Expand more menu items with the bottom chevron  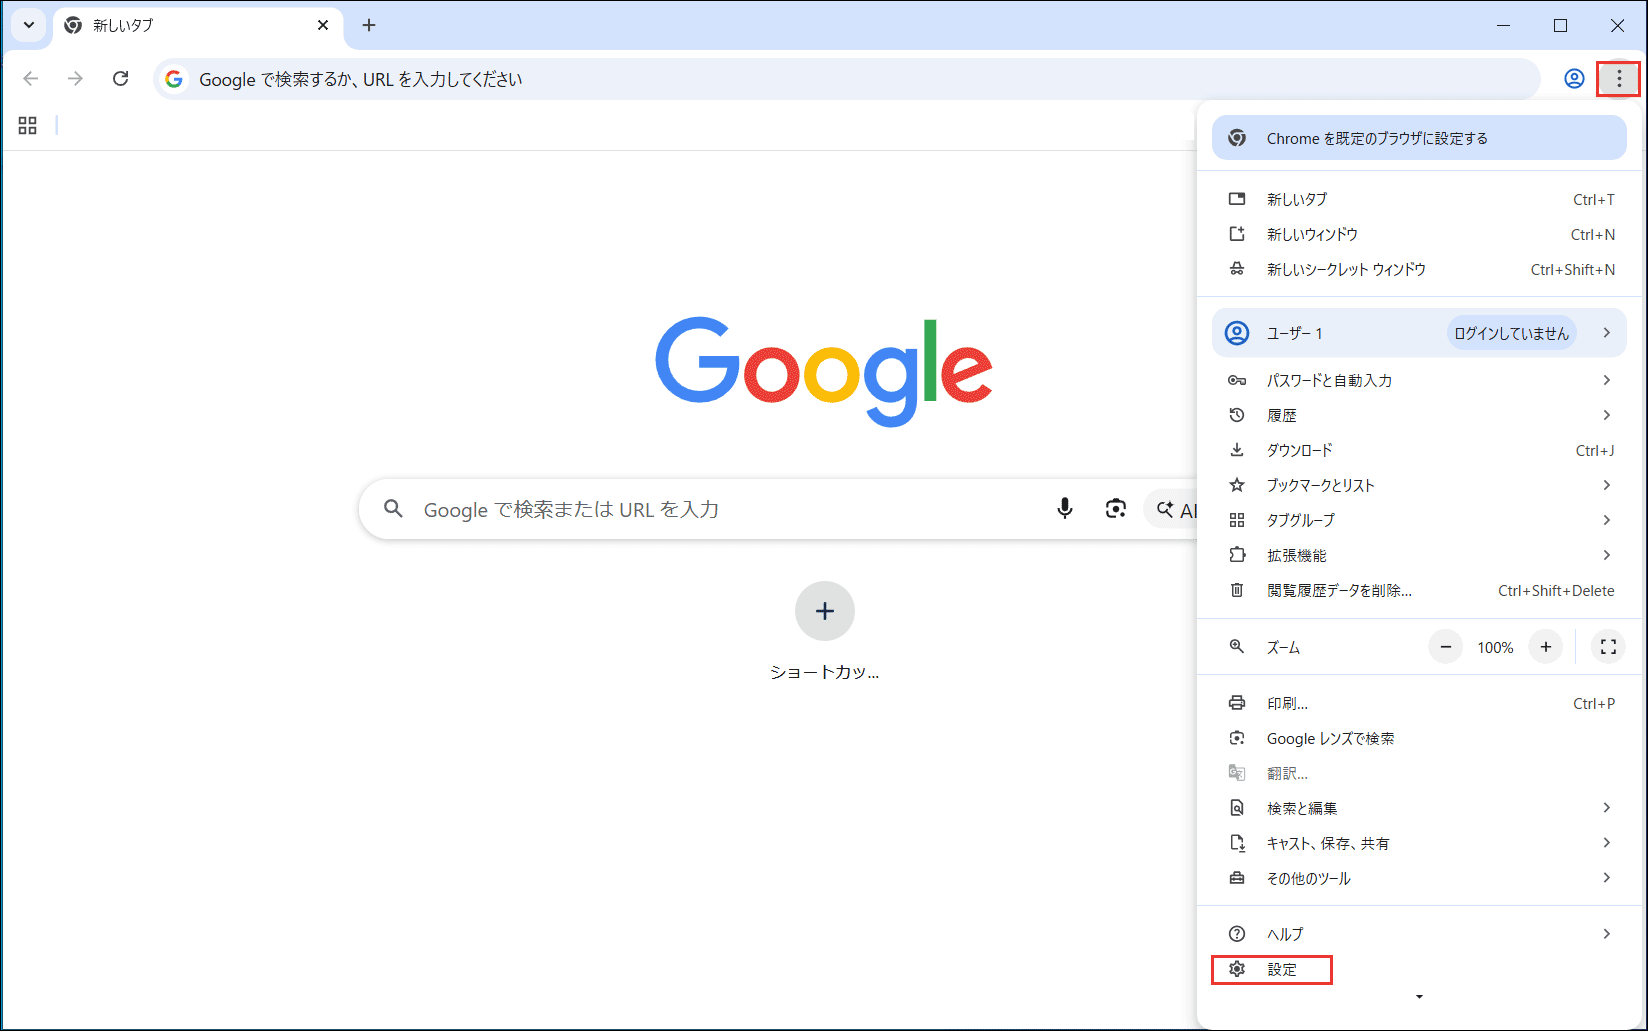1418,996
